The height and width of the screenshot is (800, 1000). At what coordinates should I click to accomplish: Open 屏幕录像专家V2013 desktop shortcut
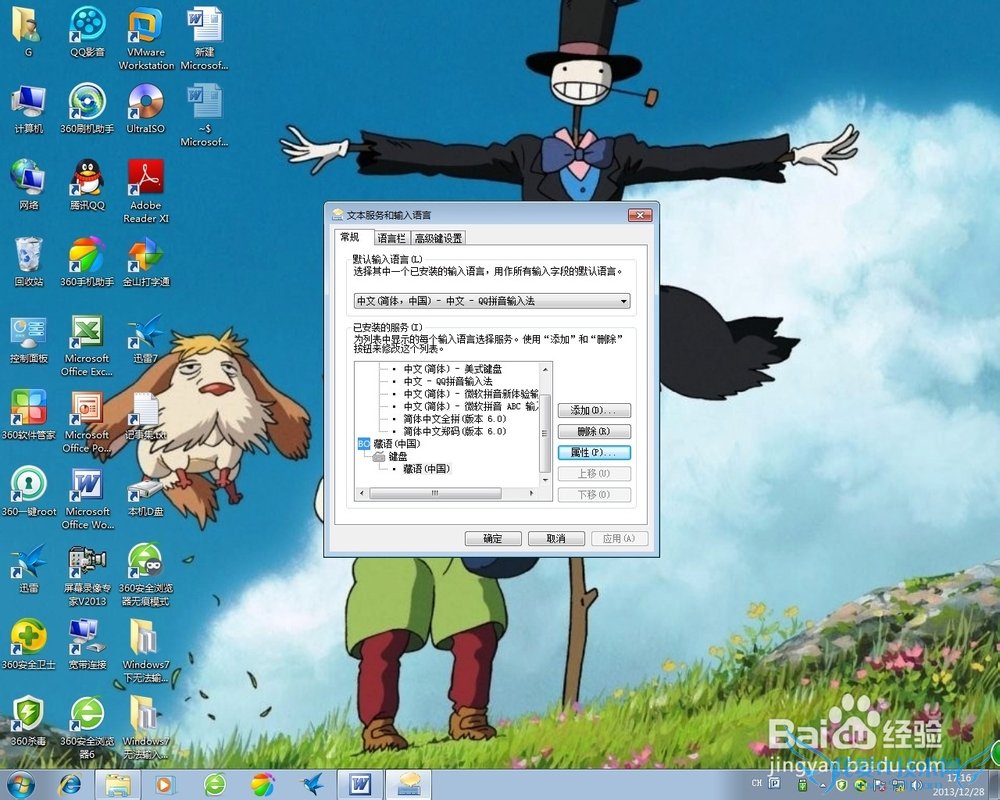pos(87,575)
